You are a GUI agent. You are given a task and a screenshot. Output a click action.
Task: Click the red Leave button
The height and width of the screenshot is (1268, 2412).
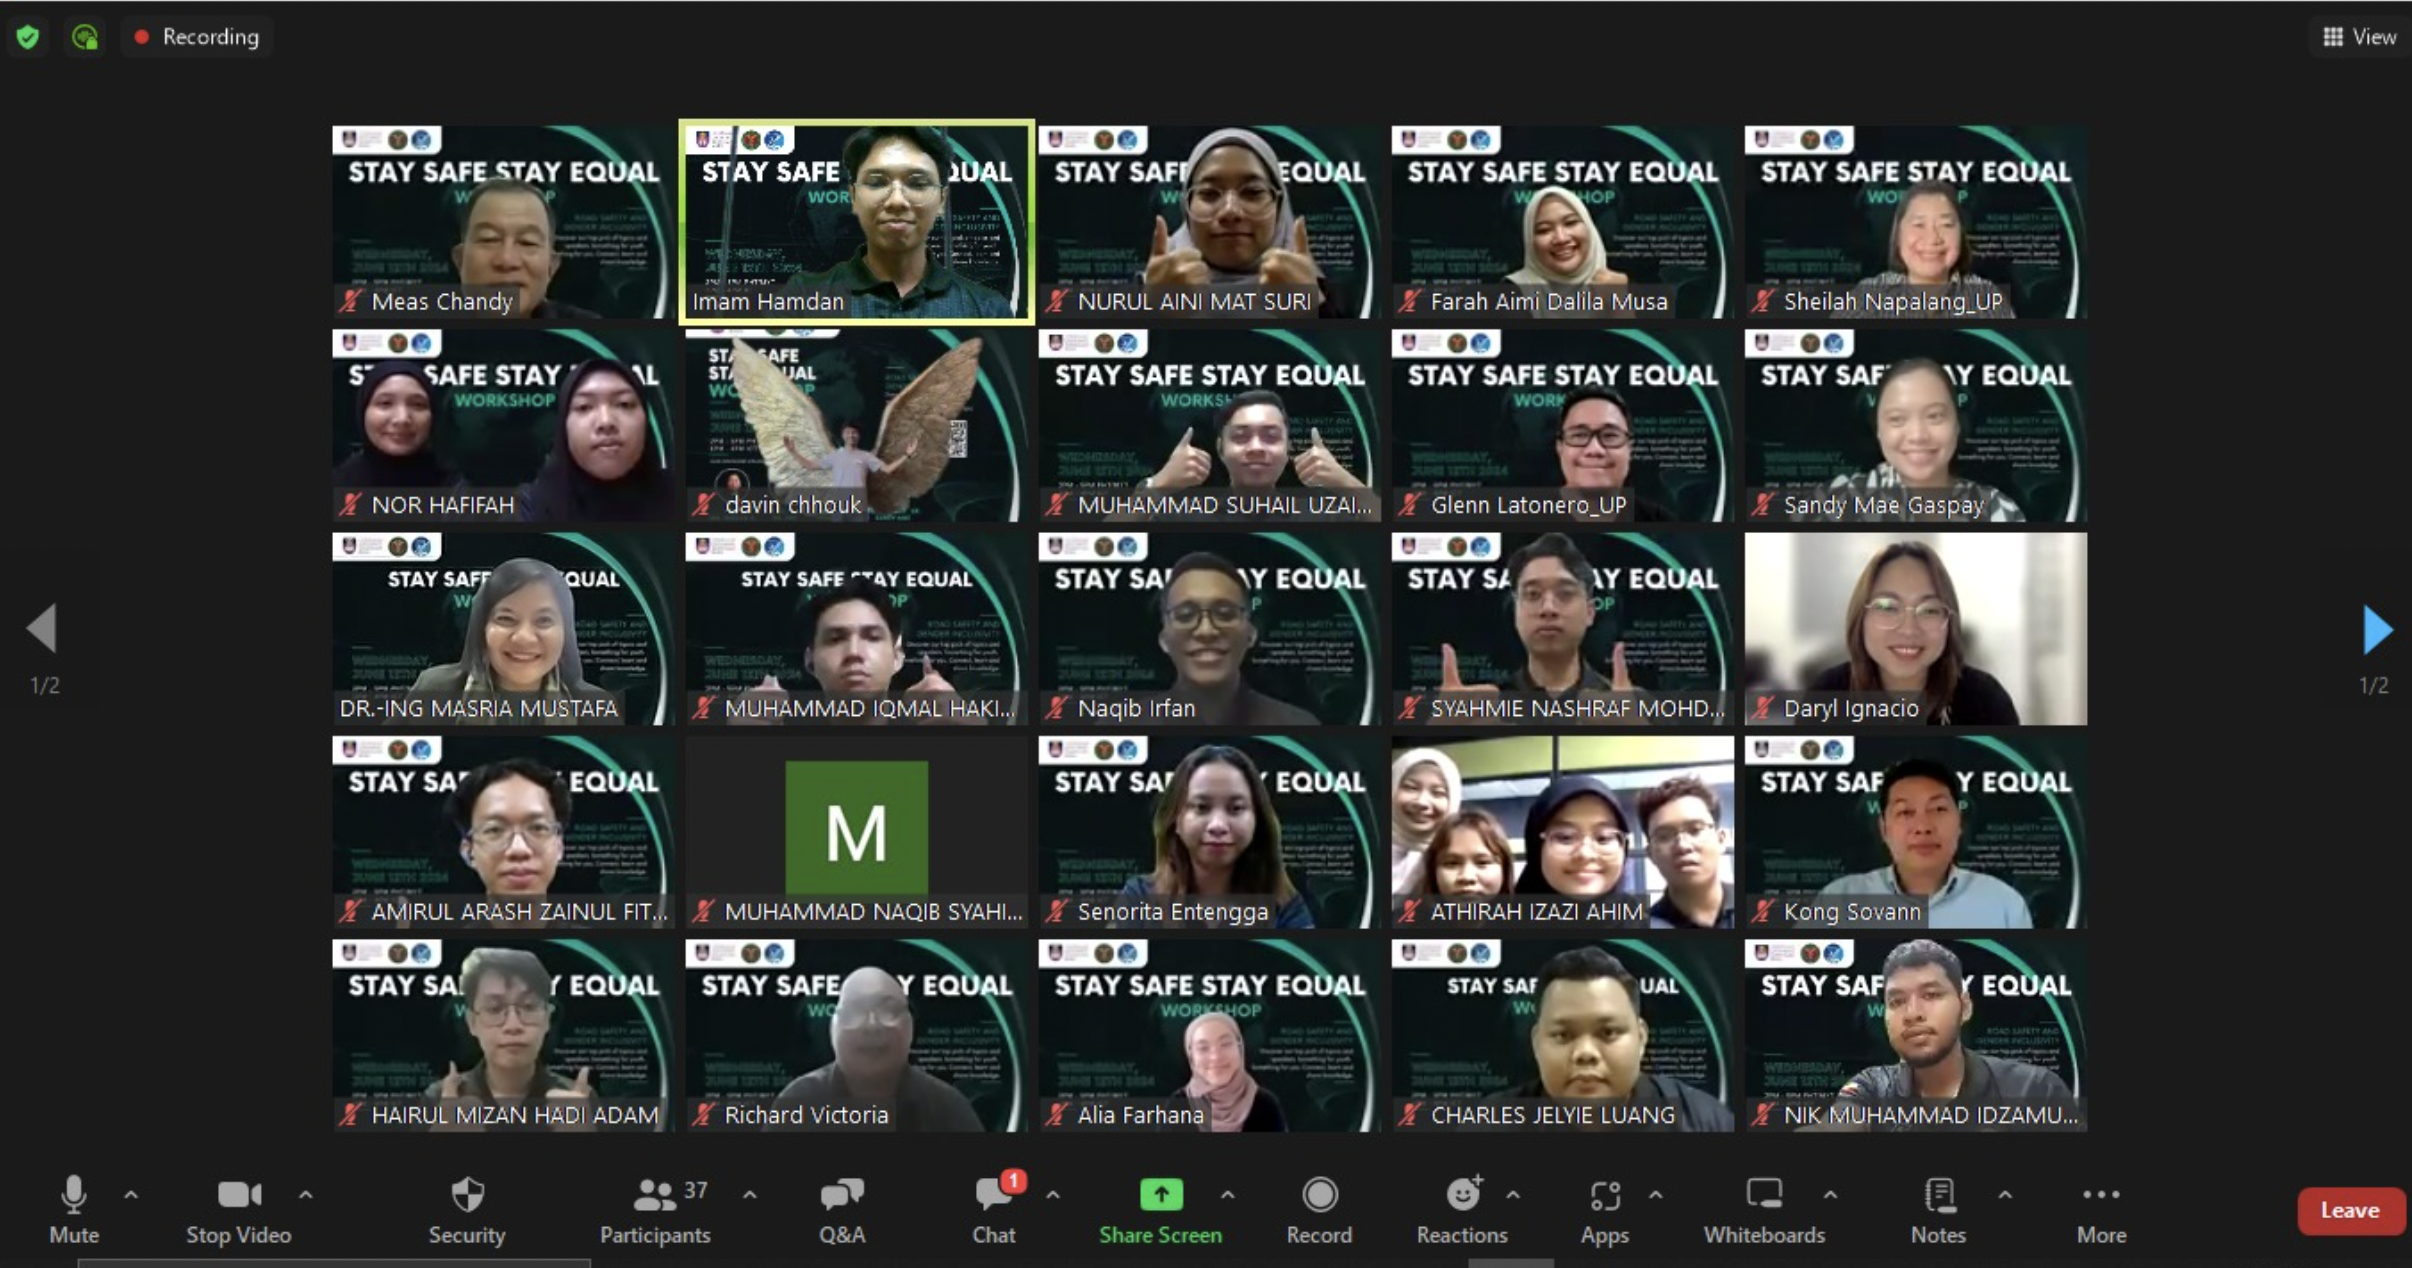point(2349,1210)
